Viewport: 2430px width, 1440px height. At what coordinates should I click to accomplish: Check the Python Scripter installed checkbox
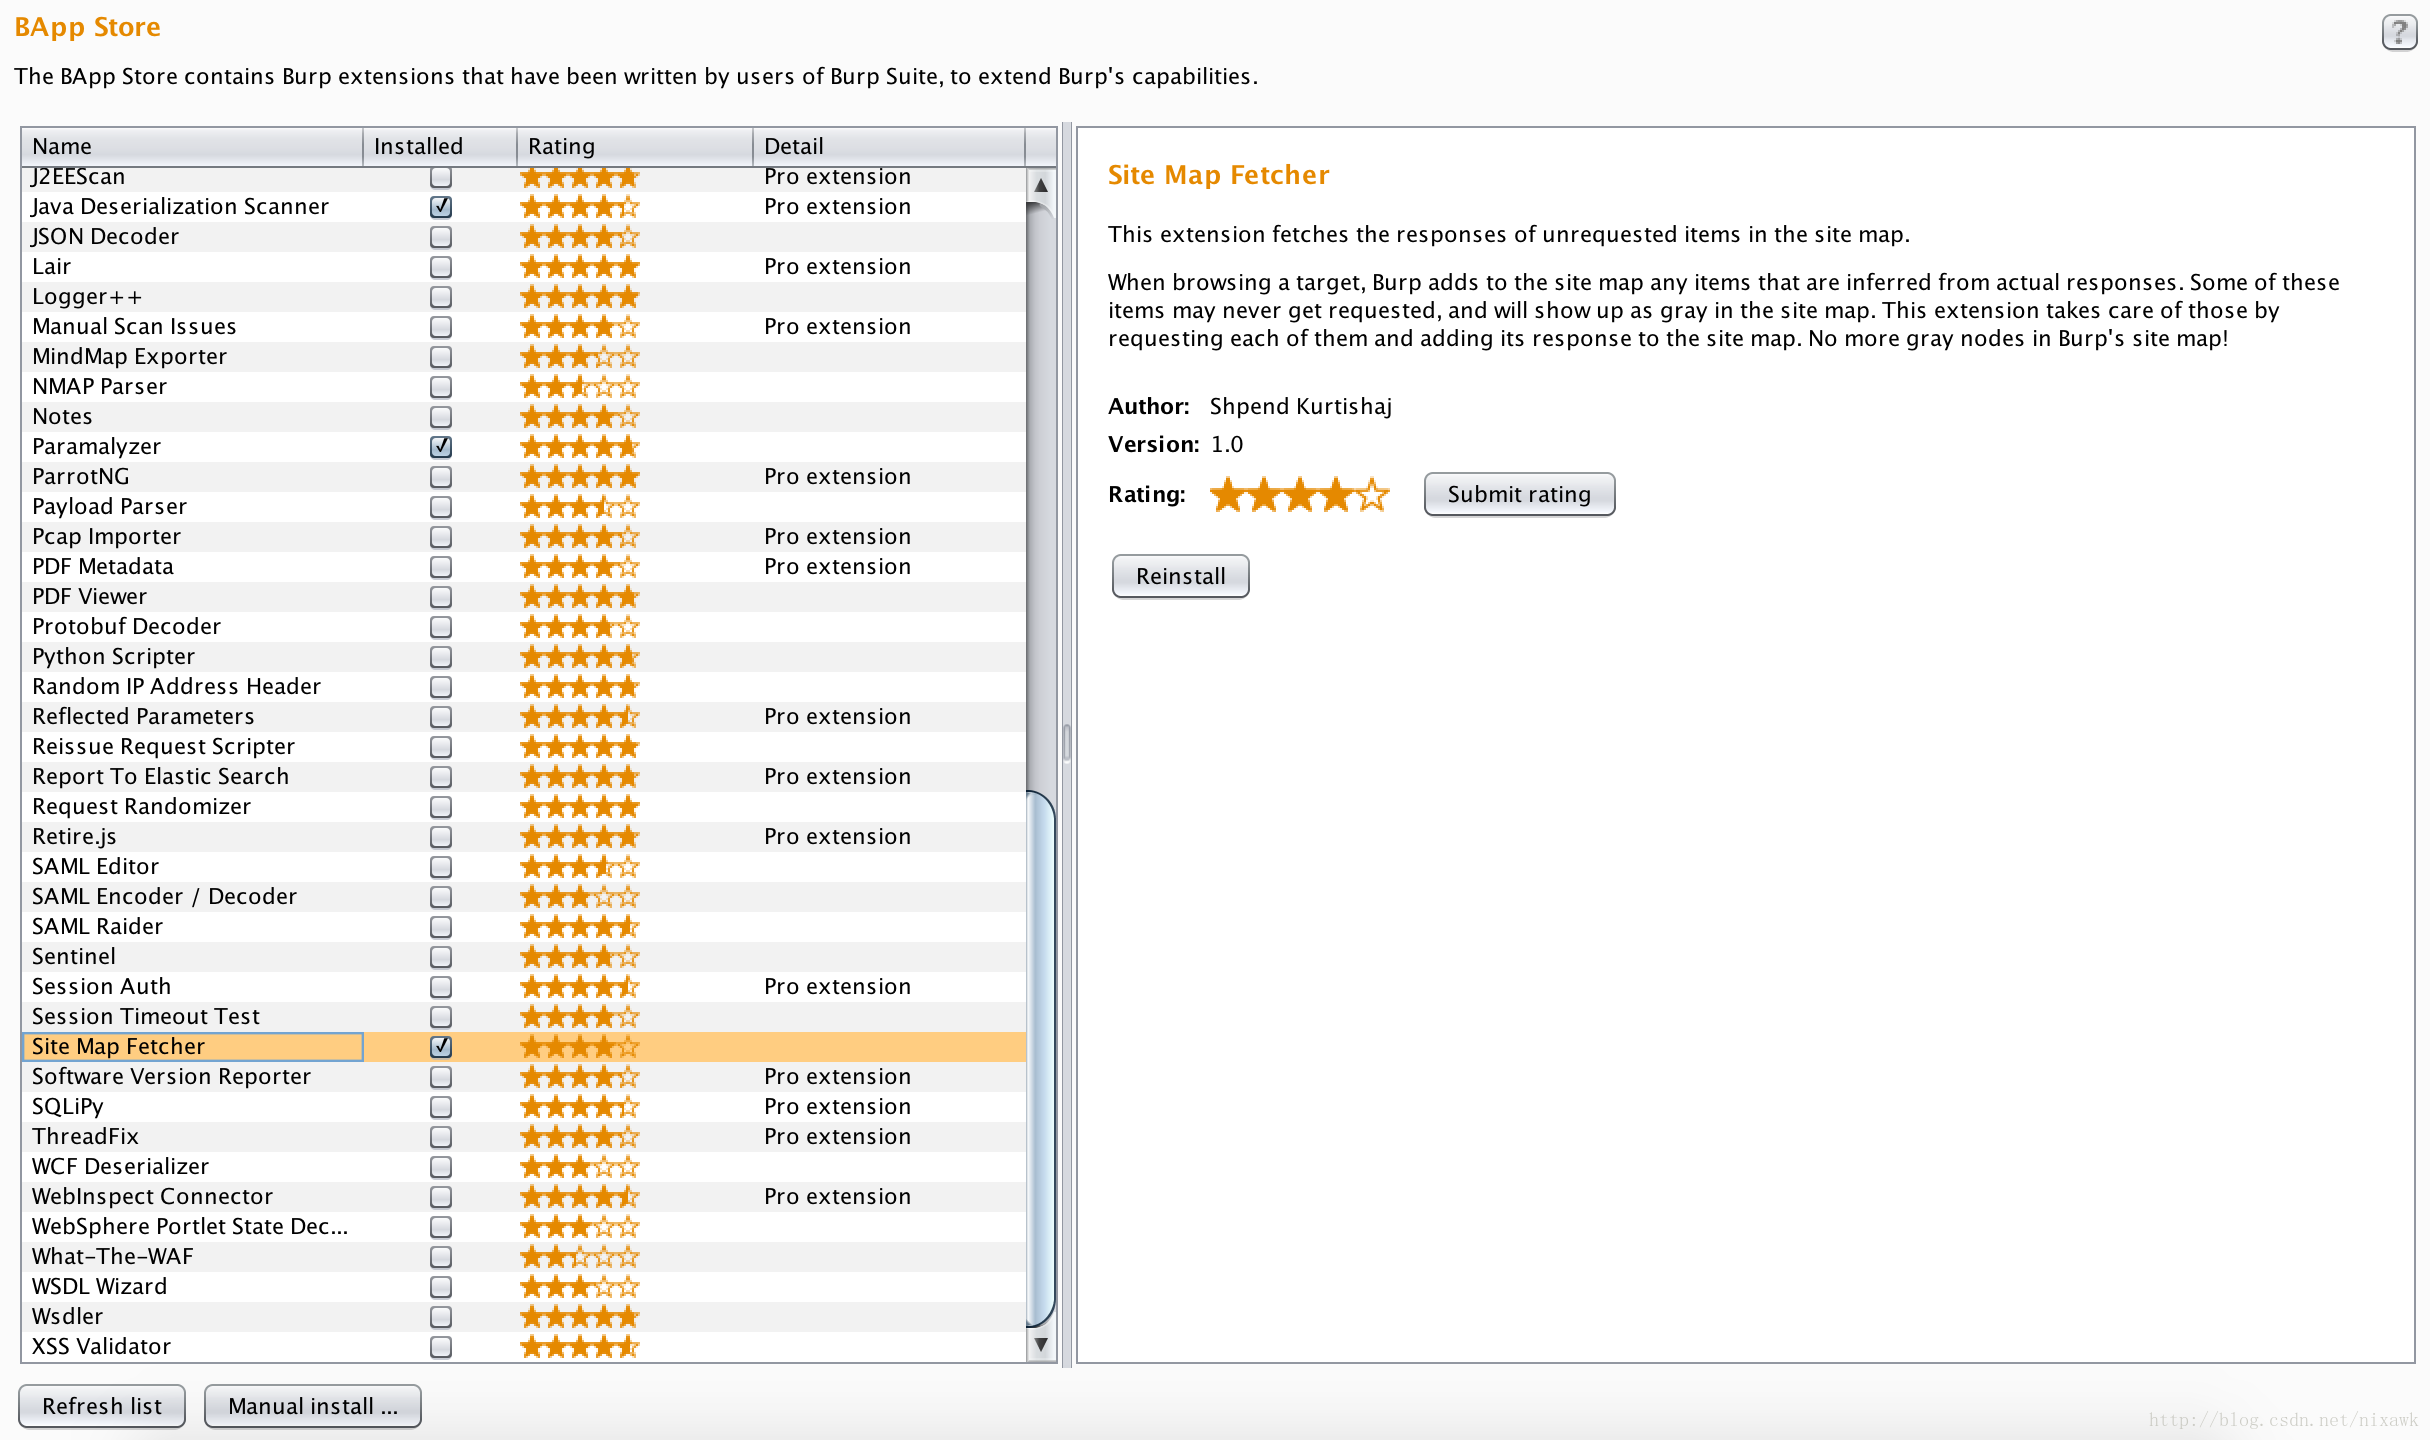[441, 657]
